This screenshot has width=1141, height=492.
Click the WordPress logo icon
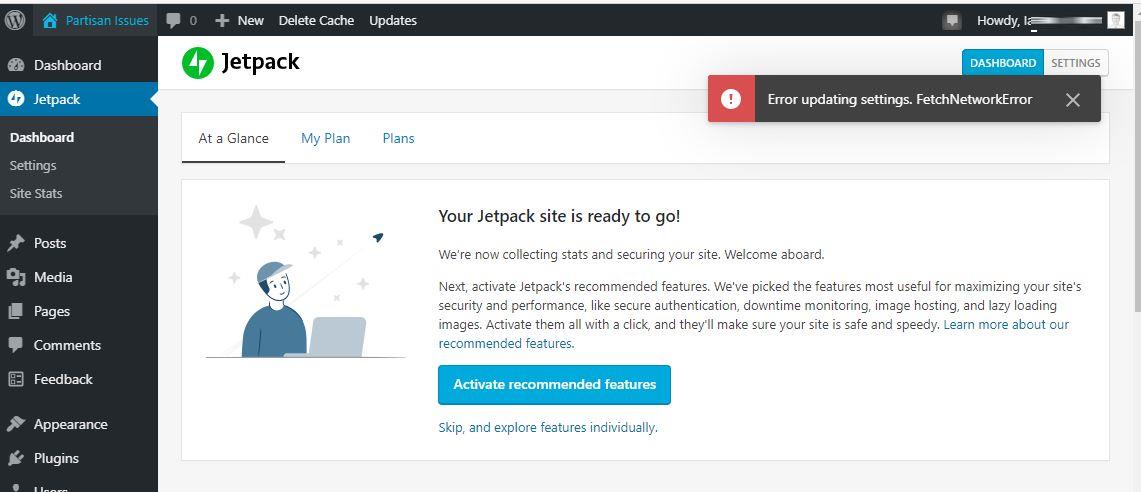16,20
